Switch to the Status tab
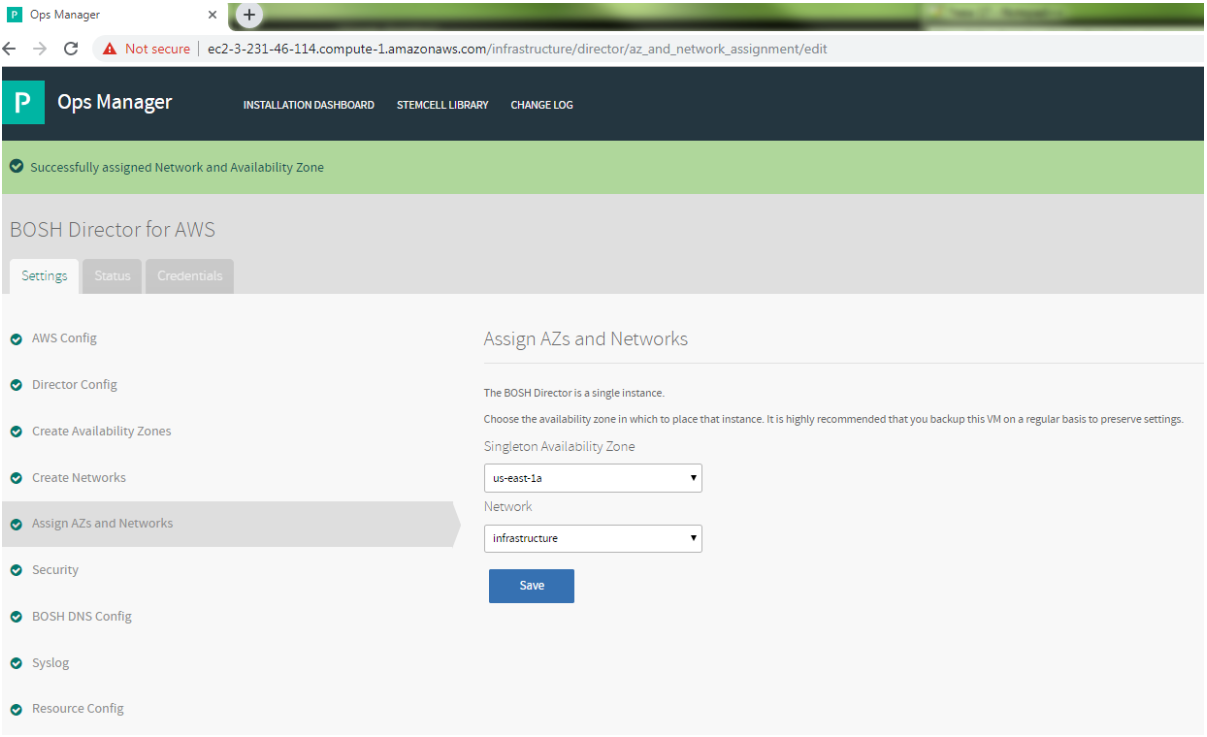 (x=112, y=276)
